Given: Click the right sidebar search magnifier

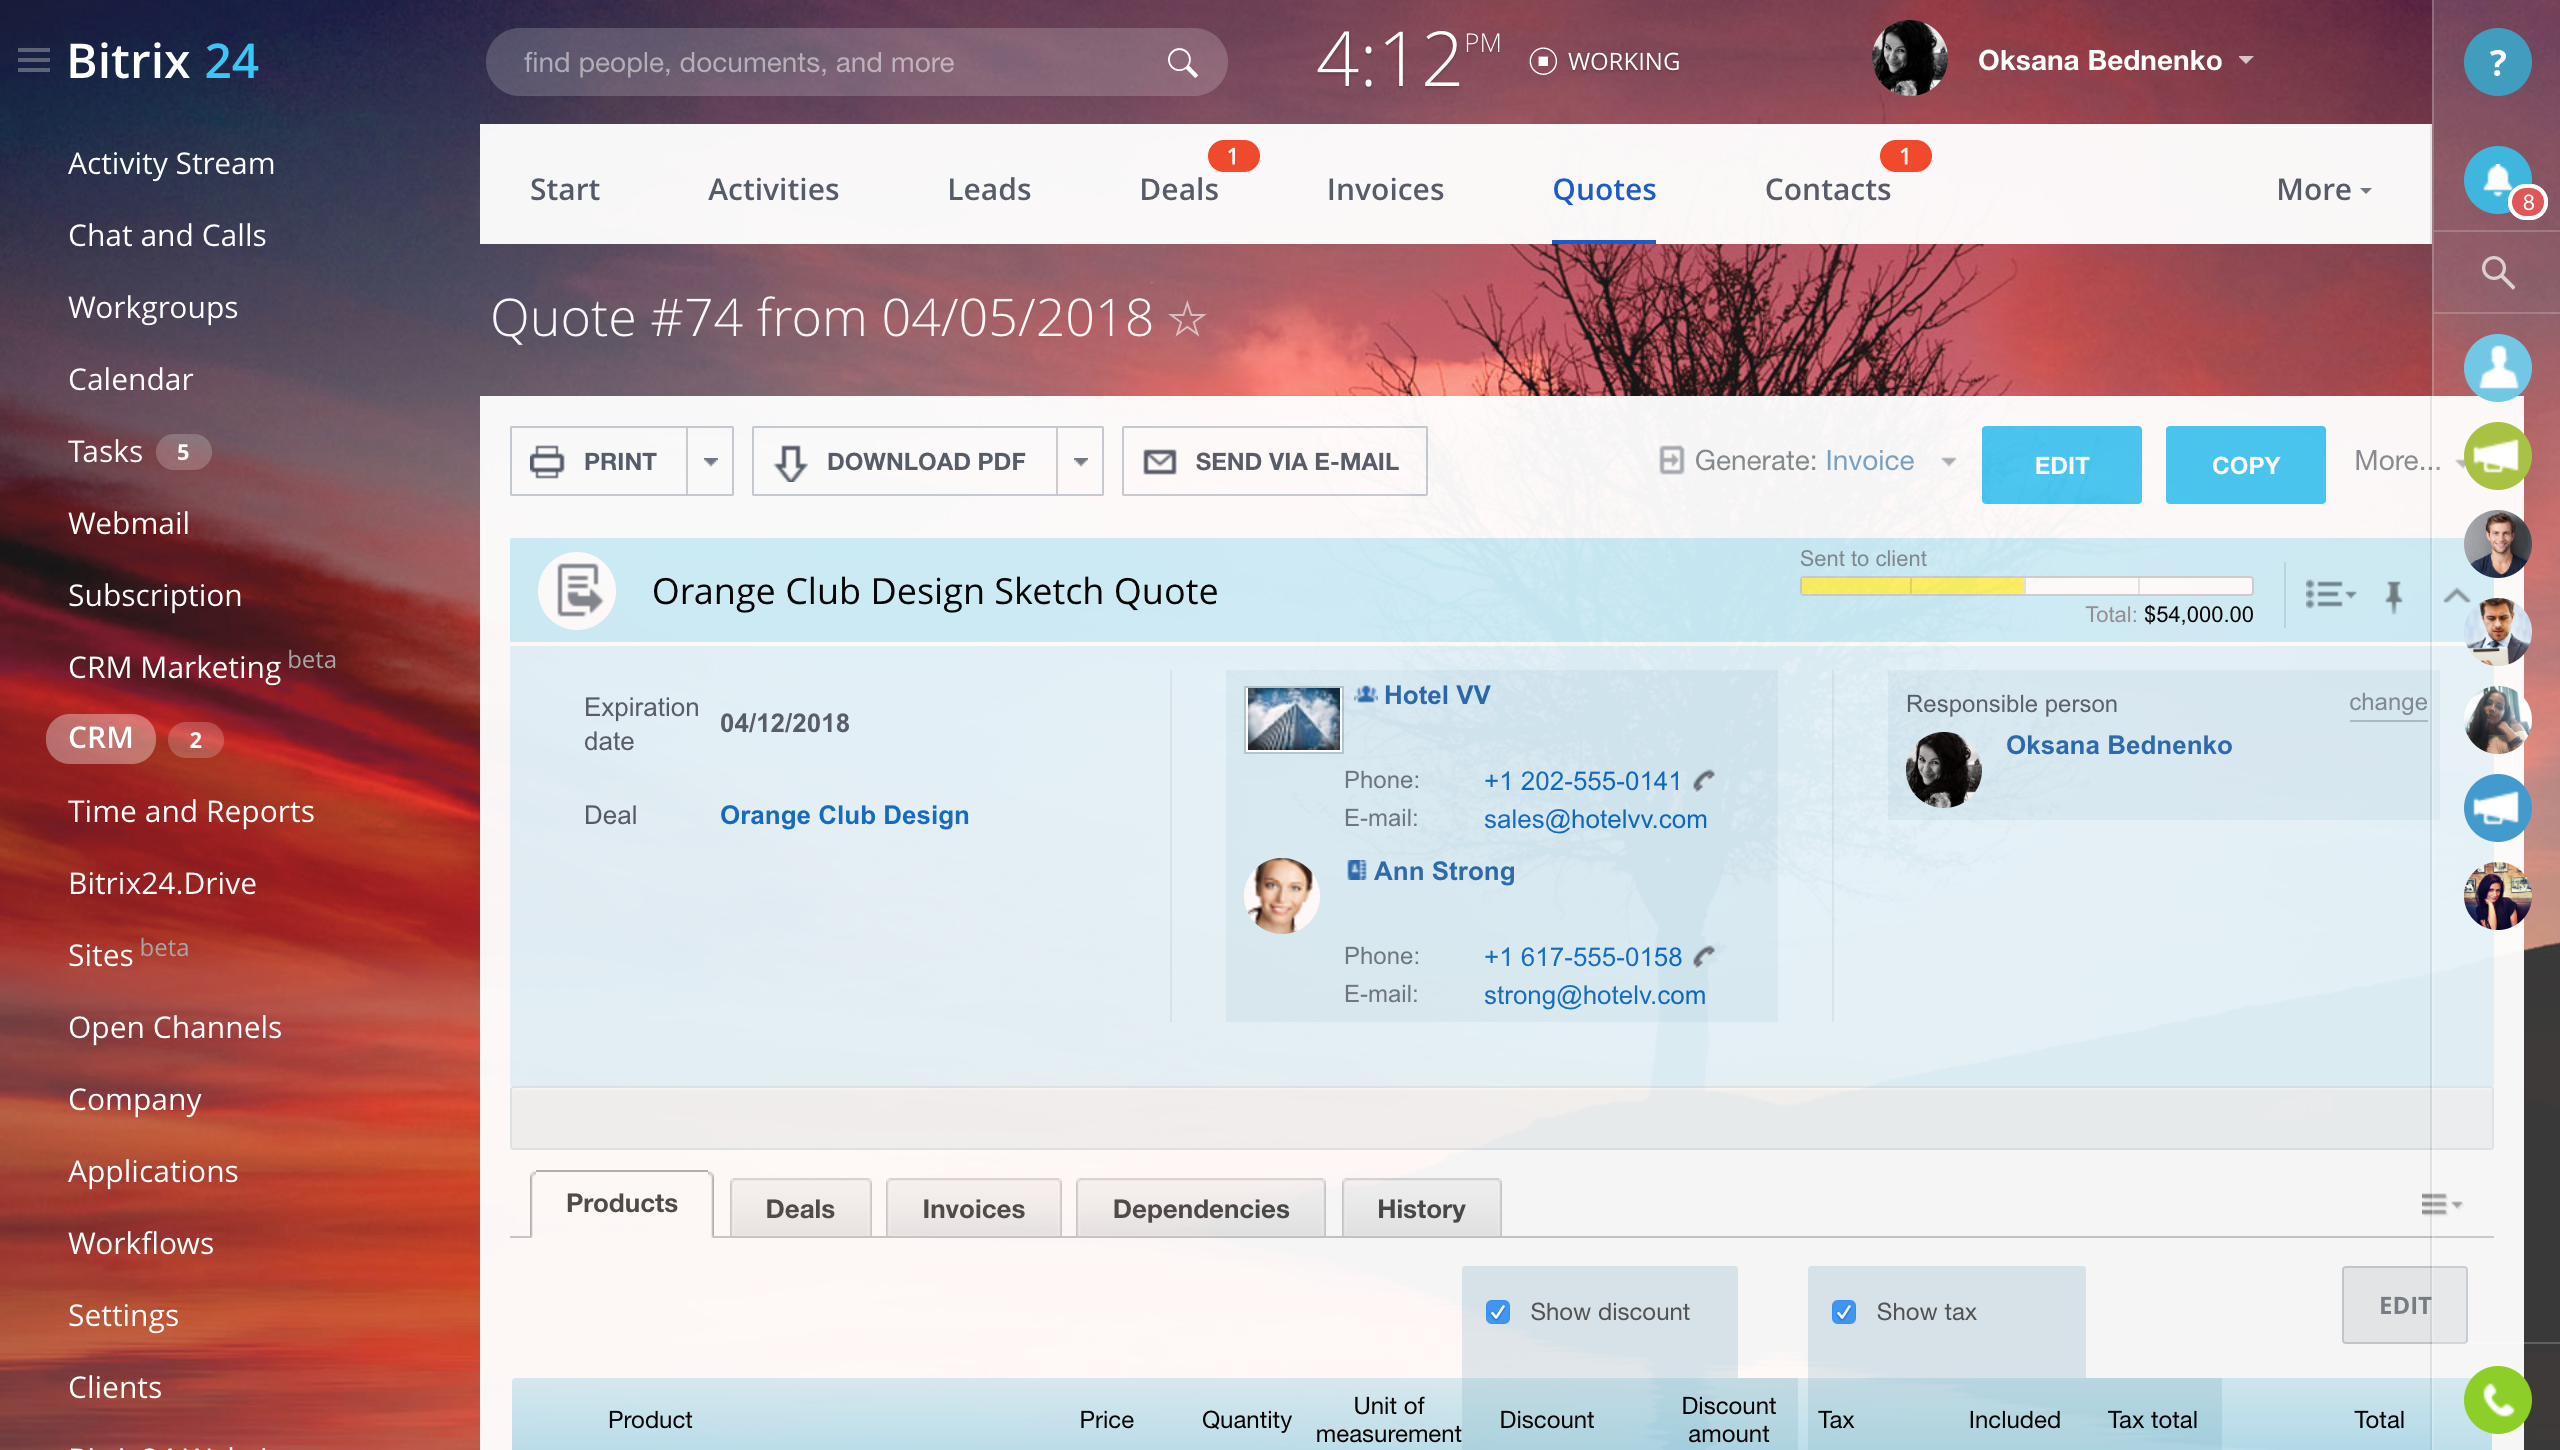Looking at the screenshot, I should point(2497,272).
